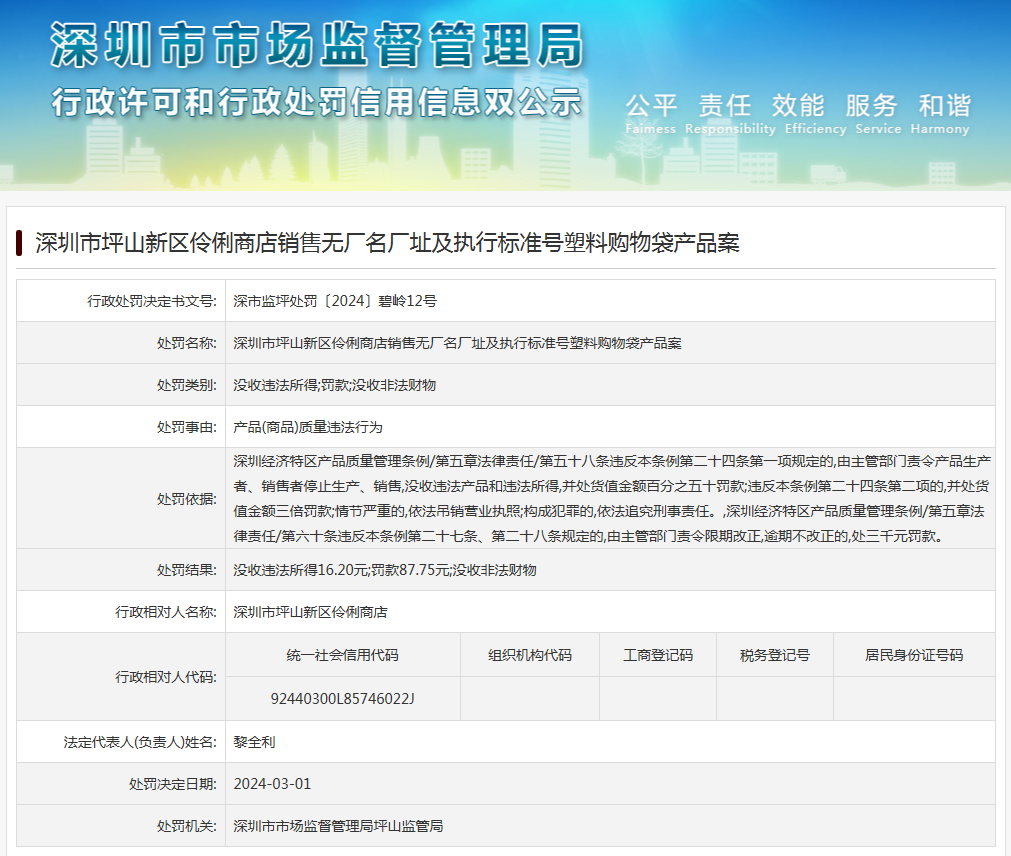Image resolution: width=1011 pixels, height=856 pixels.
Task: Click name value 深圳市坪山新区伶俐商店
Action: tap(310, 612)
